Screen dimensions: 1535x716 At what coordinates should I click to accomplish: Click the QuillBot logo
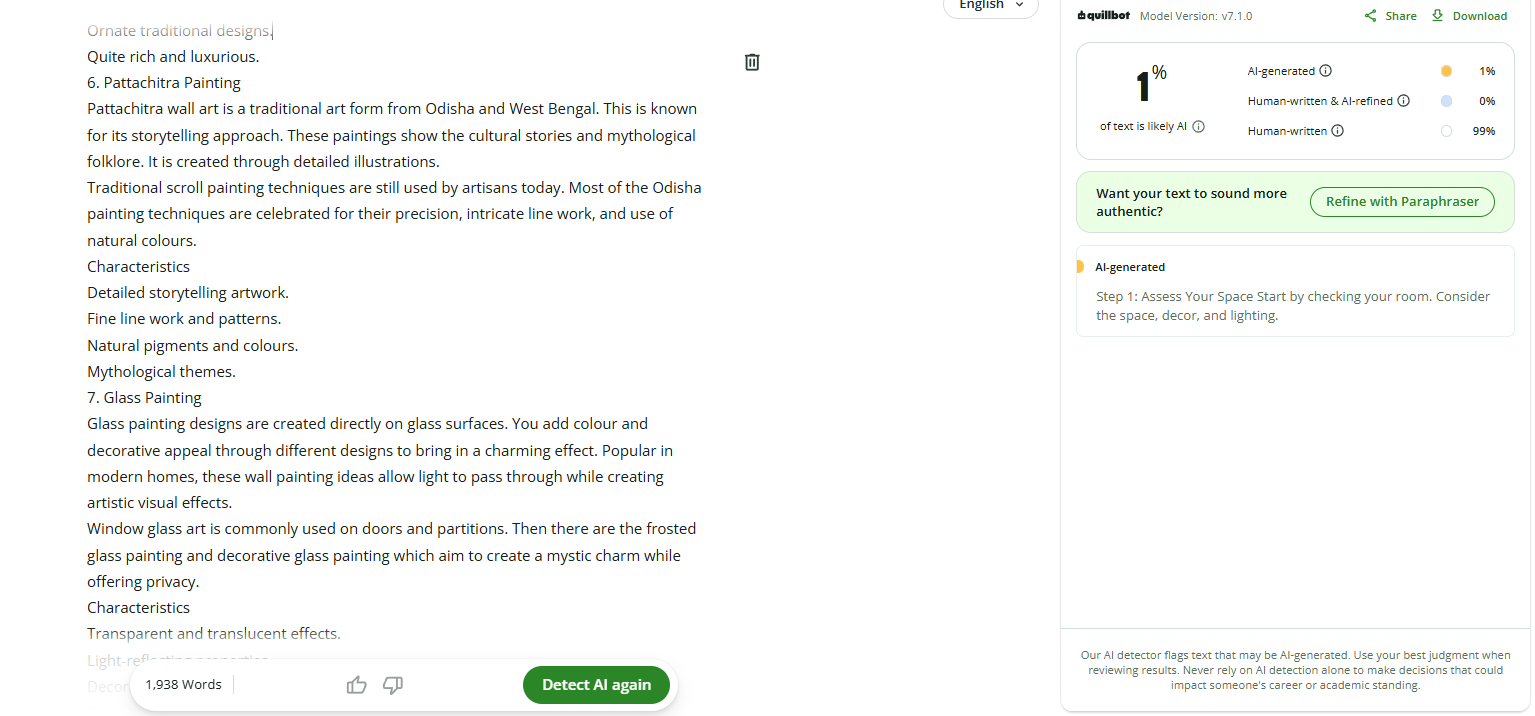point(1103,16)
